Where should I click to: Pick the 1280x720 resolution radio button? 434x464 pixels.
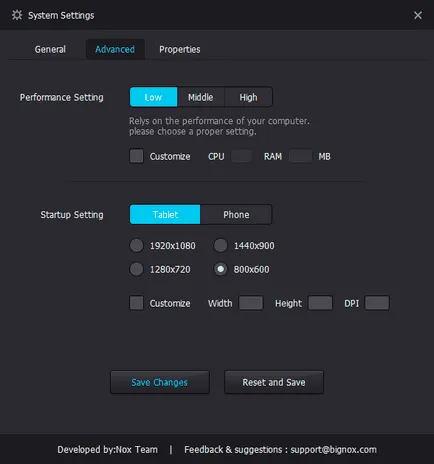pyautogui.click(x=136, y=269)
